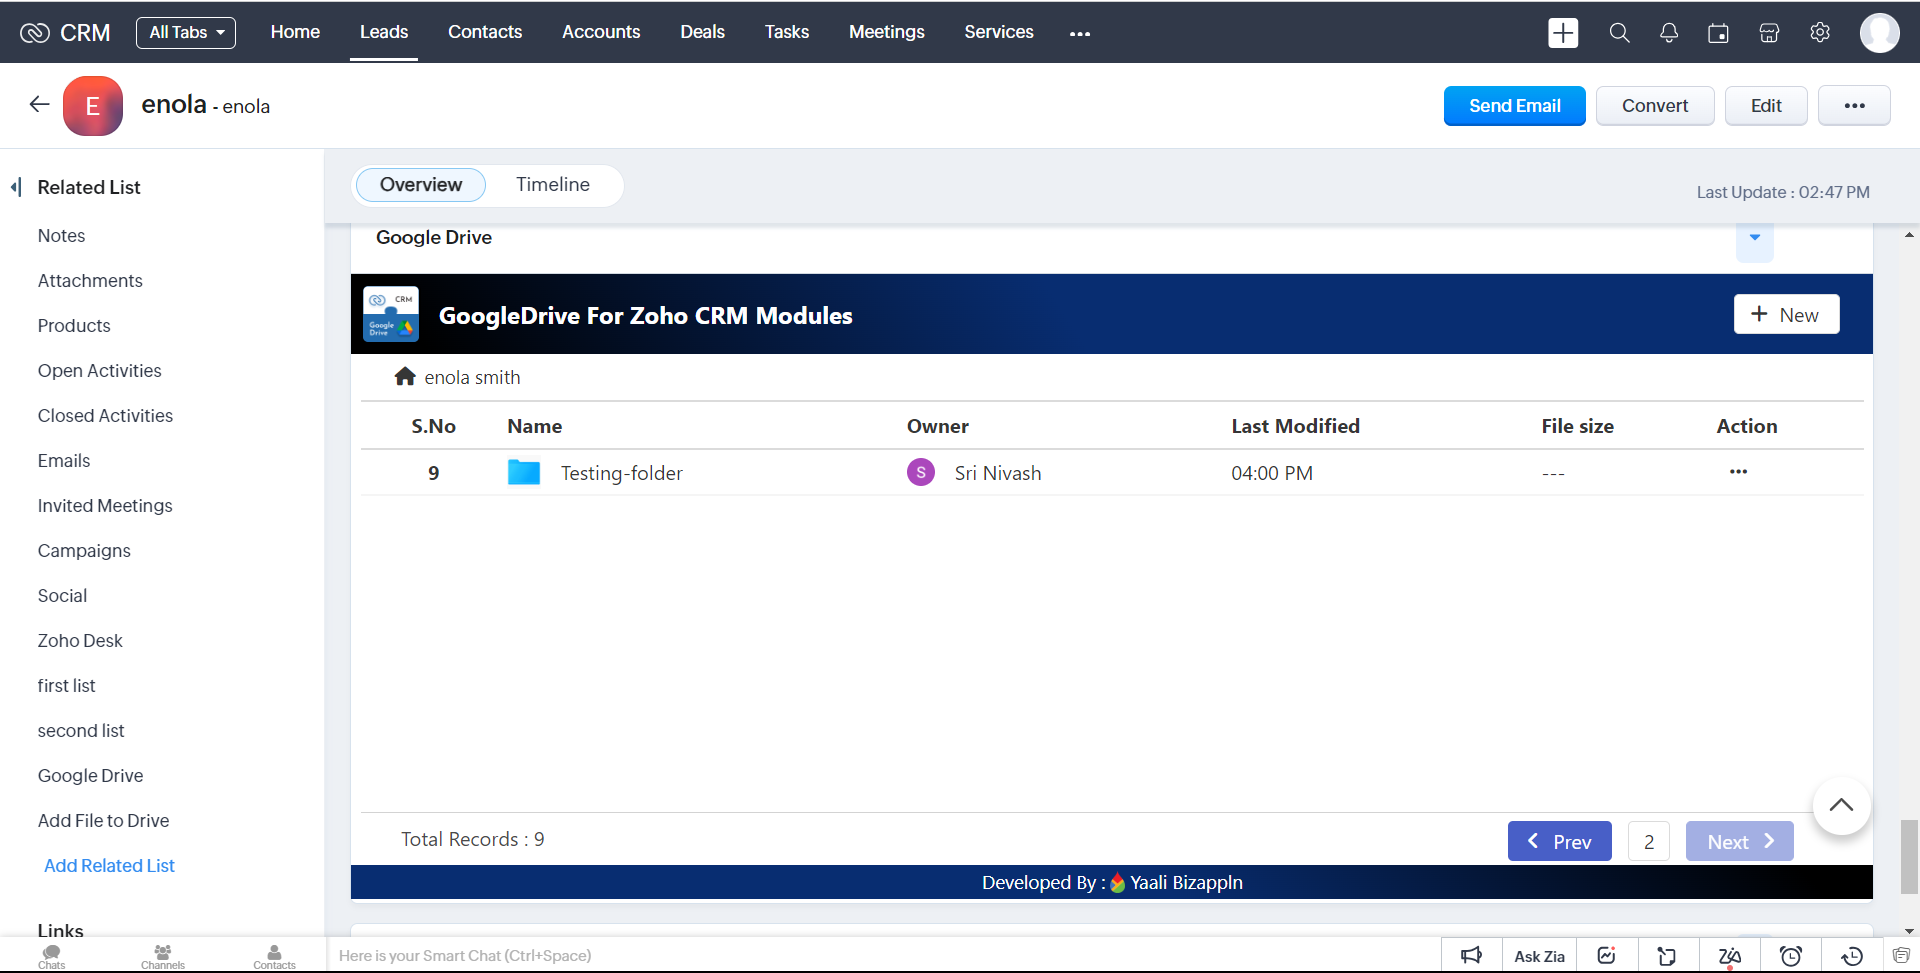Image resolution: width=1920 pixels, height=973 pixels.
Task: Open the search icon in top bar
Action: point(1619,33)
